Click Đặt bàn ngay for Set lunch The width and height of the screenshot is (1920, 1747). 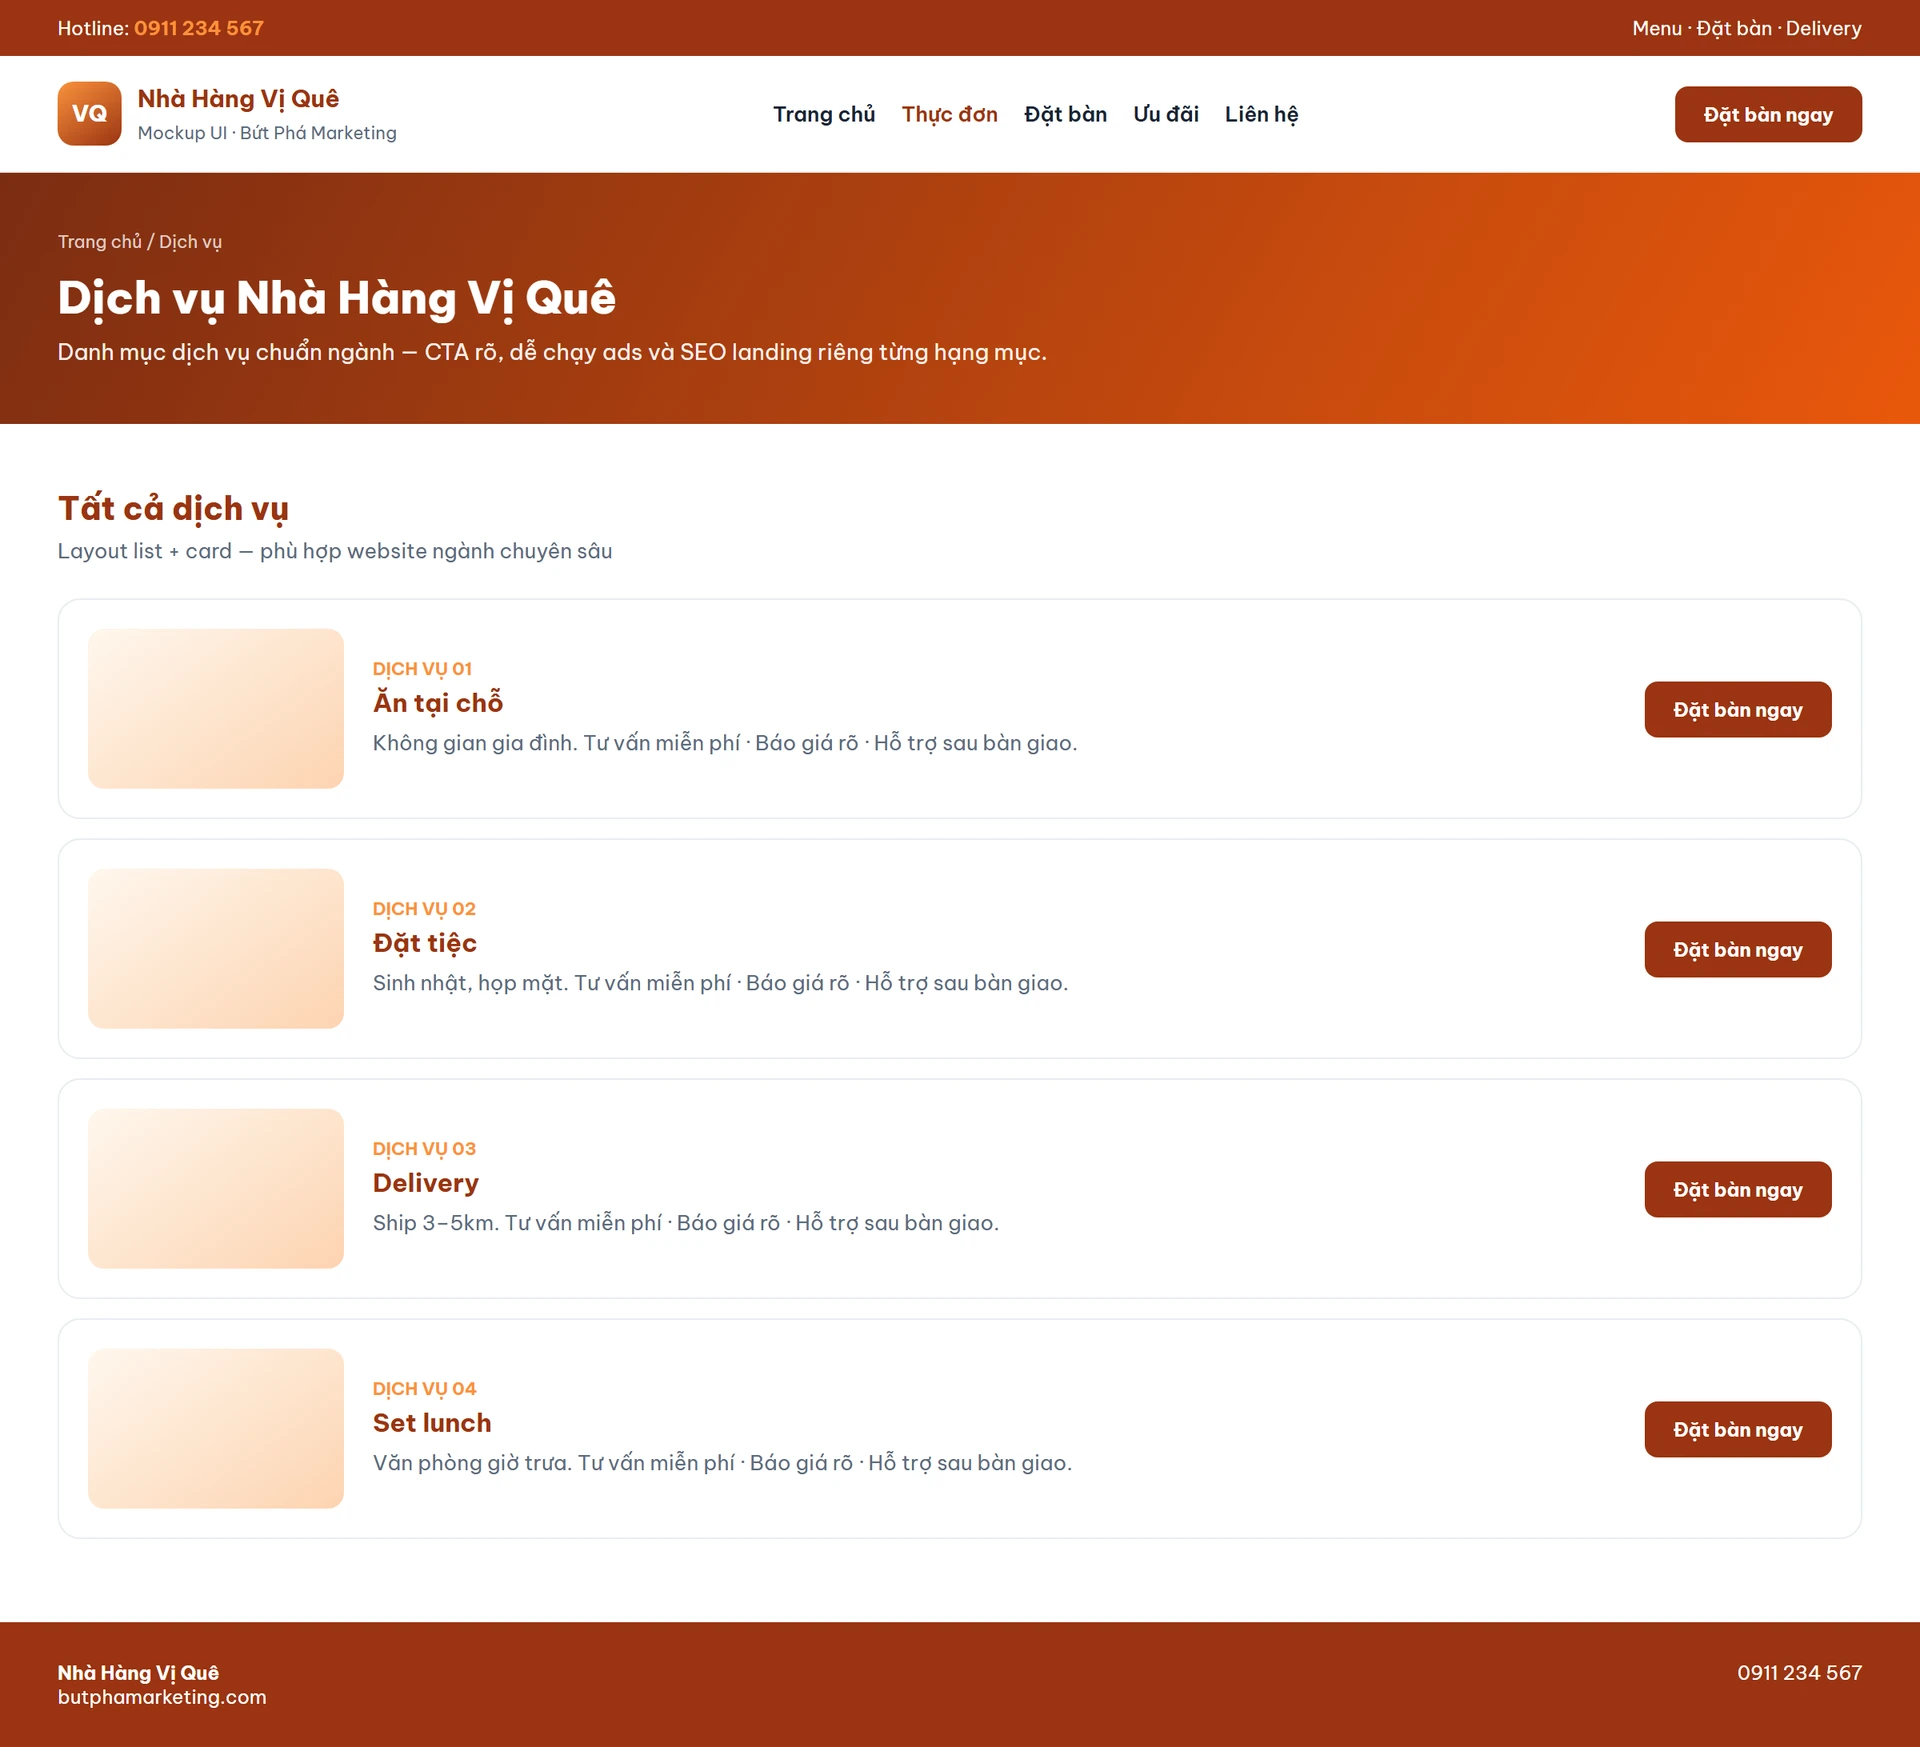(x=1738, y=1429)
